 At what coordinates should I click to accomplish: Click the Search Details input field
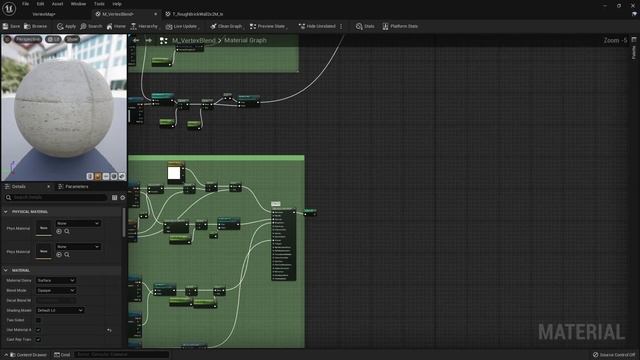tap(56, 198)
